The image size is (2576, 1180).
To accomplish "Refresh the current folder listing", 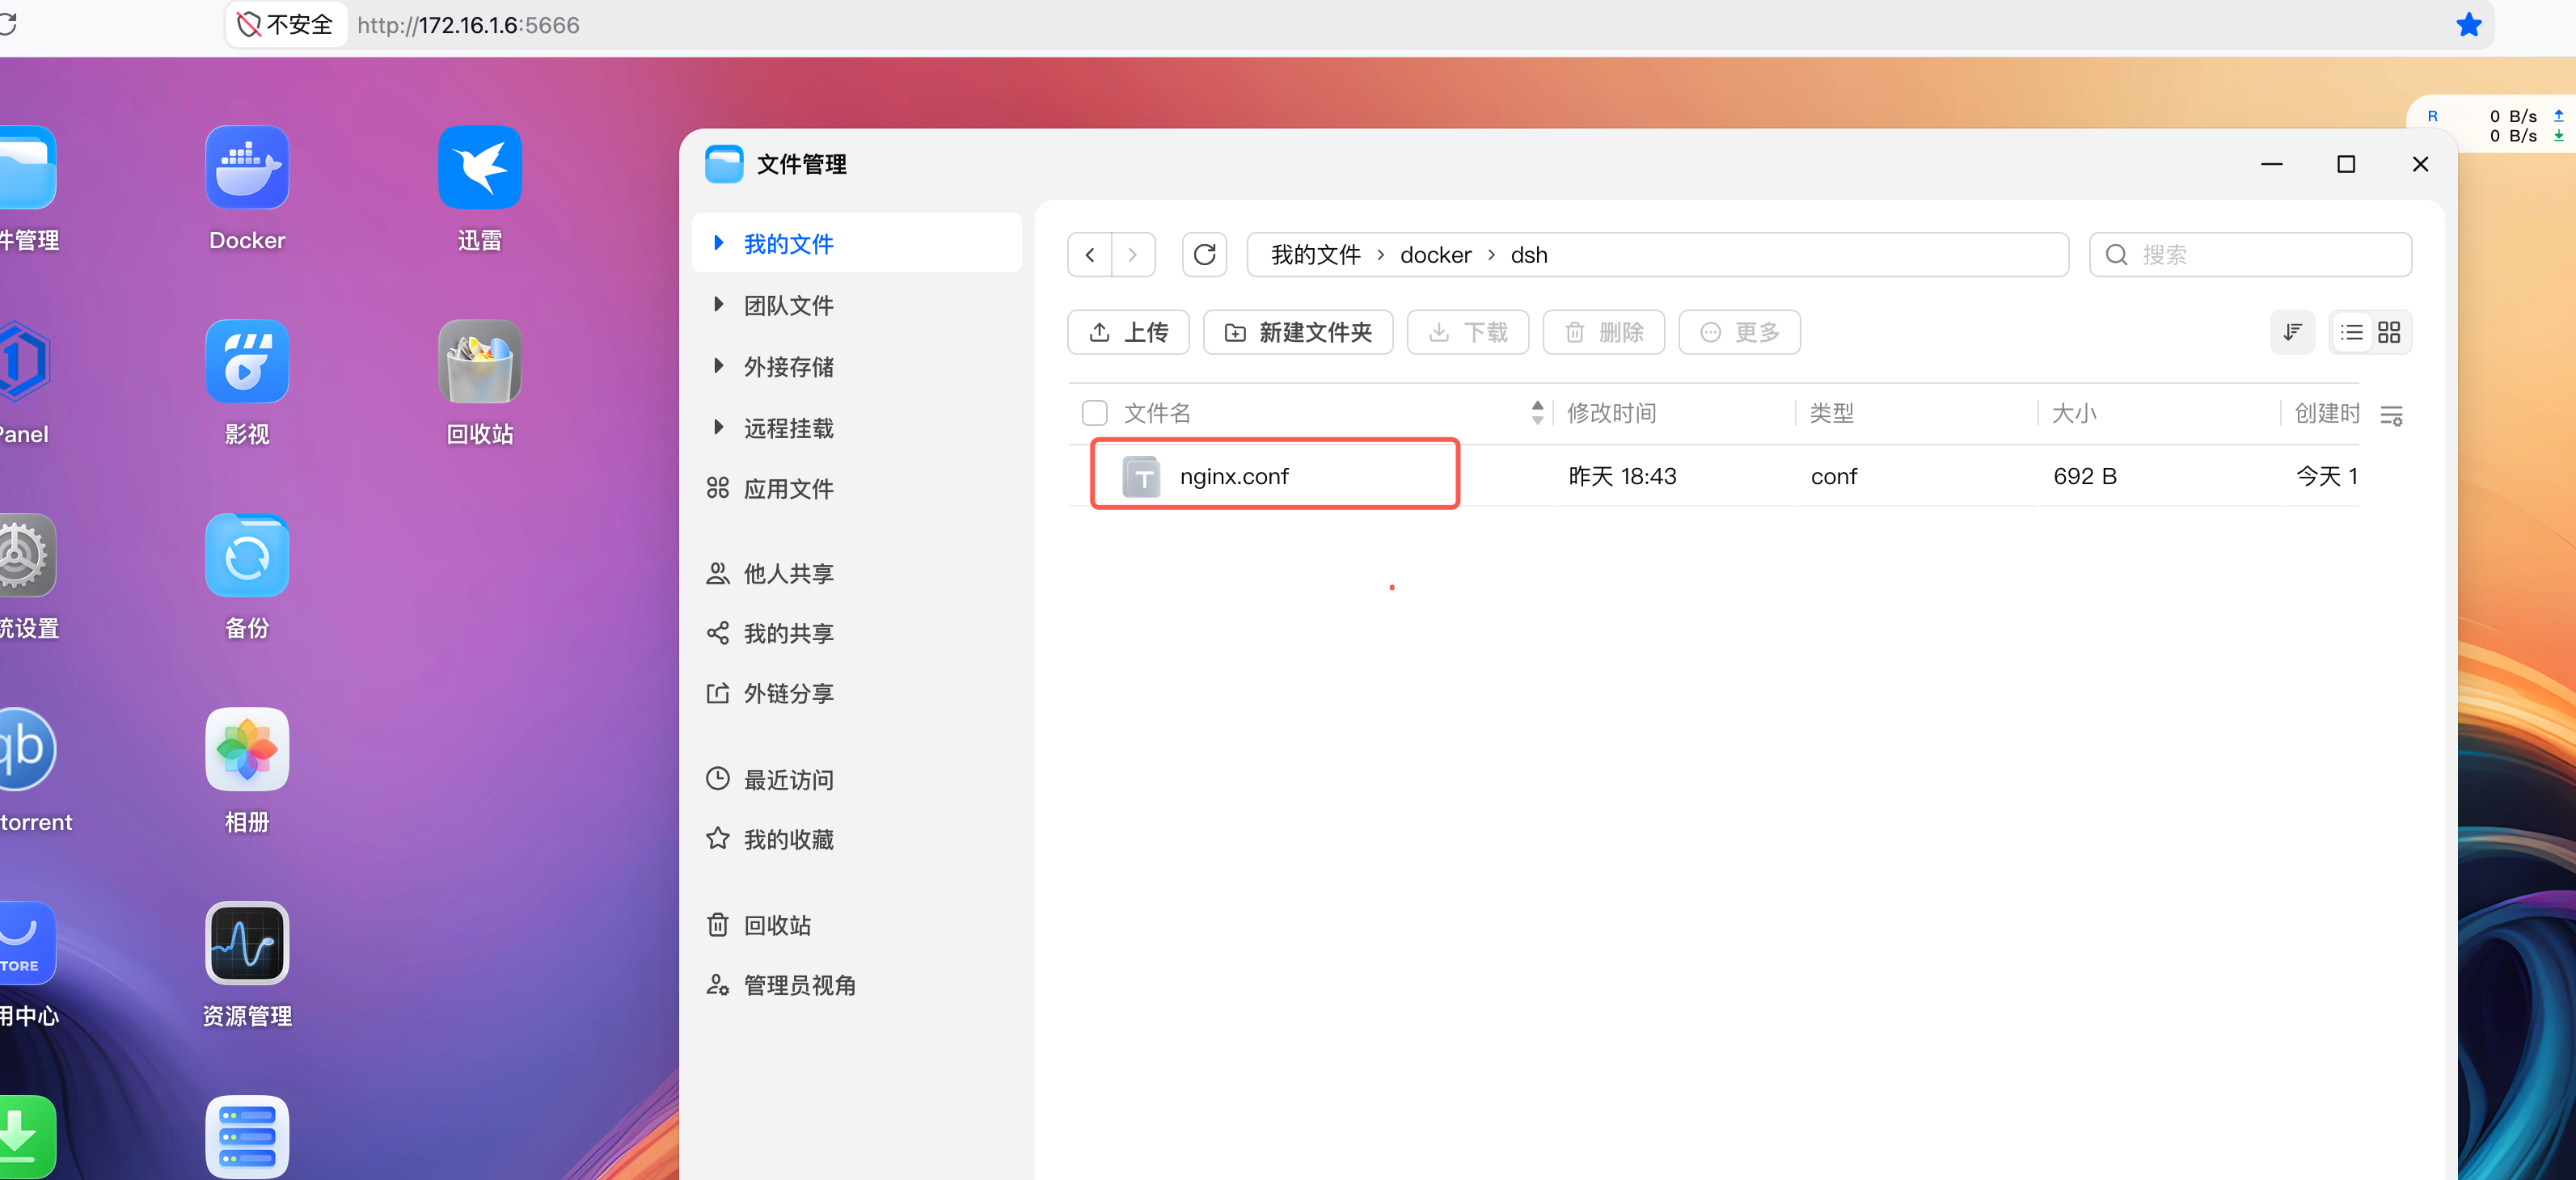I will coord(1205,255).
